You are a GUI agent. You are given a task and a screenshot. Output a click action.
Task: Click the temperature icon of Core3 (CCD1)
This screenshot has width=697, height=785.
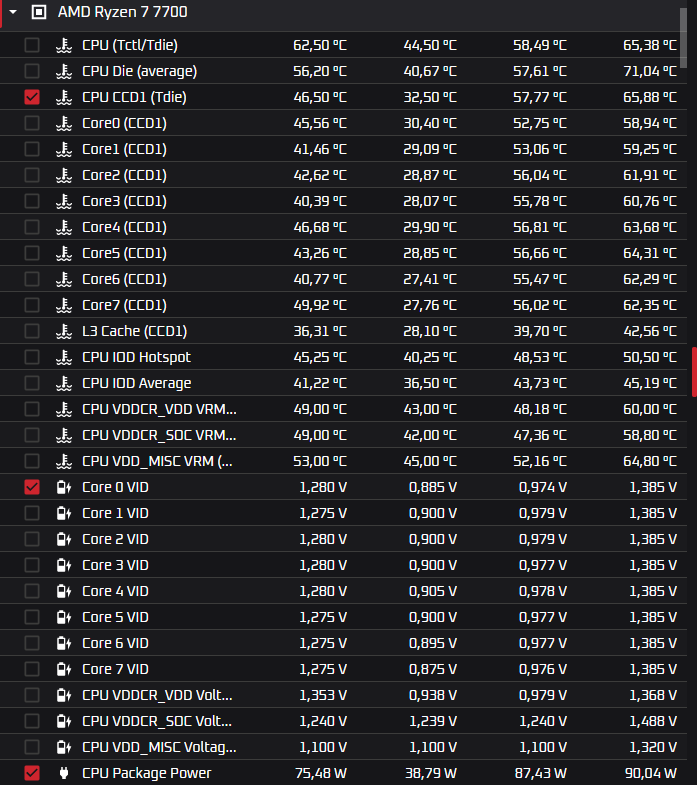(x=64, y=201)
